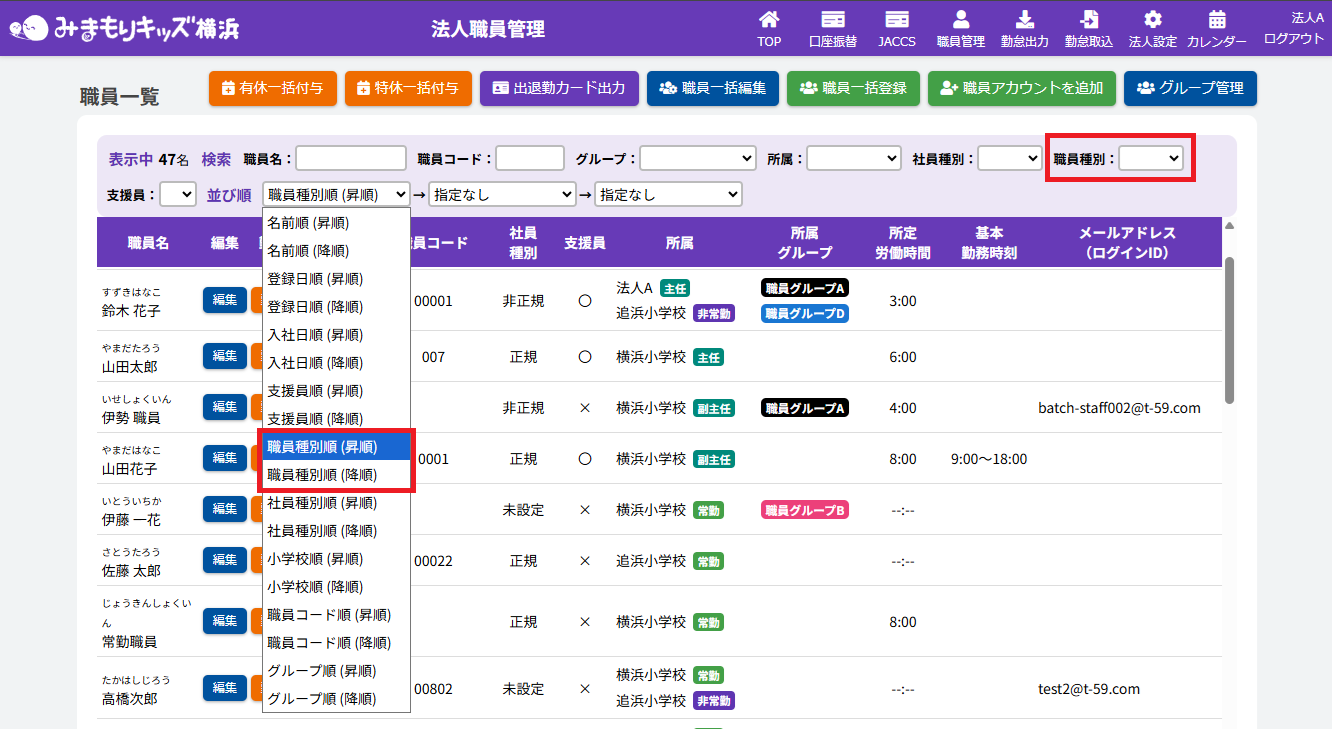Screen dimensions: 1332x729
Task: Click 編集 for 佐藤 太郎
Action: [x=225, y=560]
